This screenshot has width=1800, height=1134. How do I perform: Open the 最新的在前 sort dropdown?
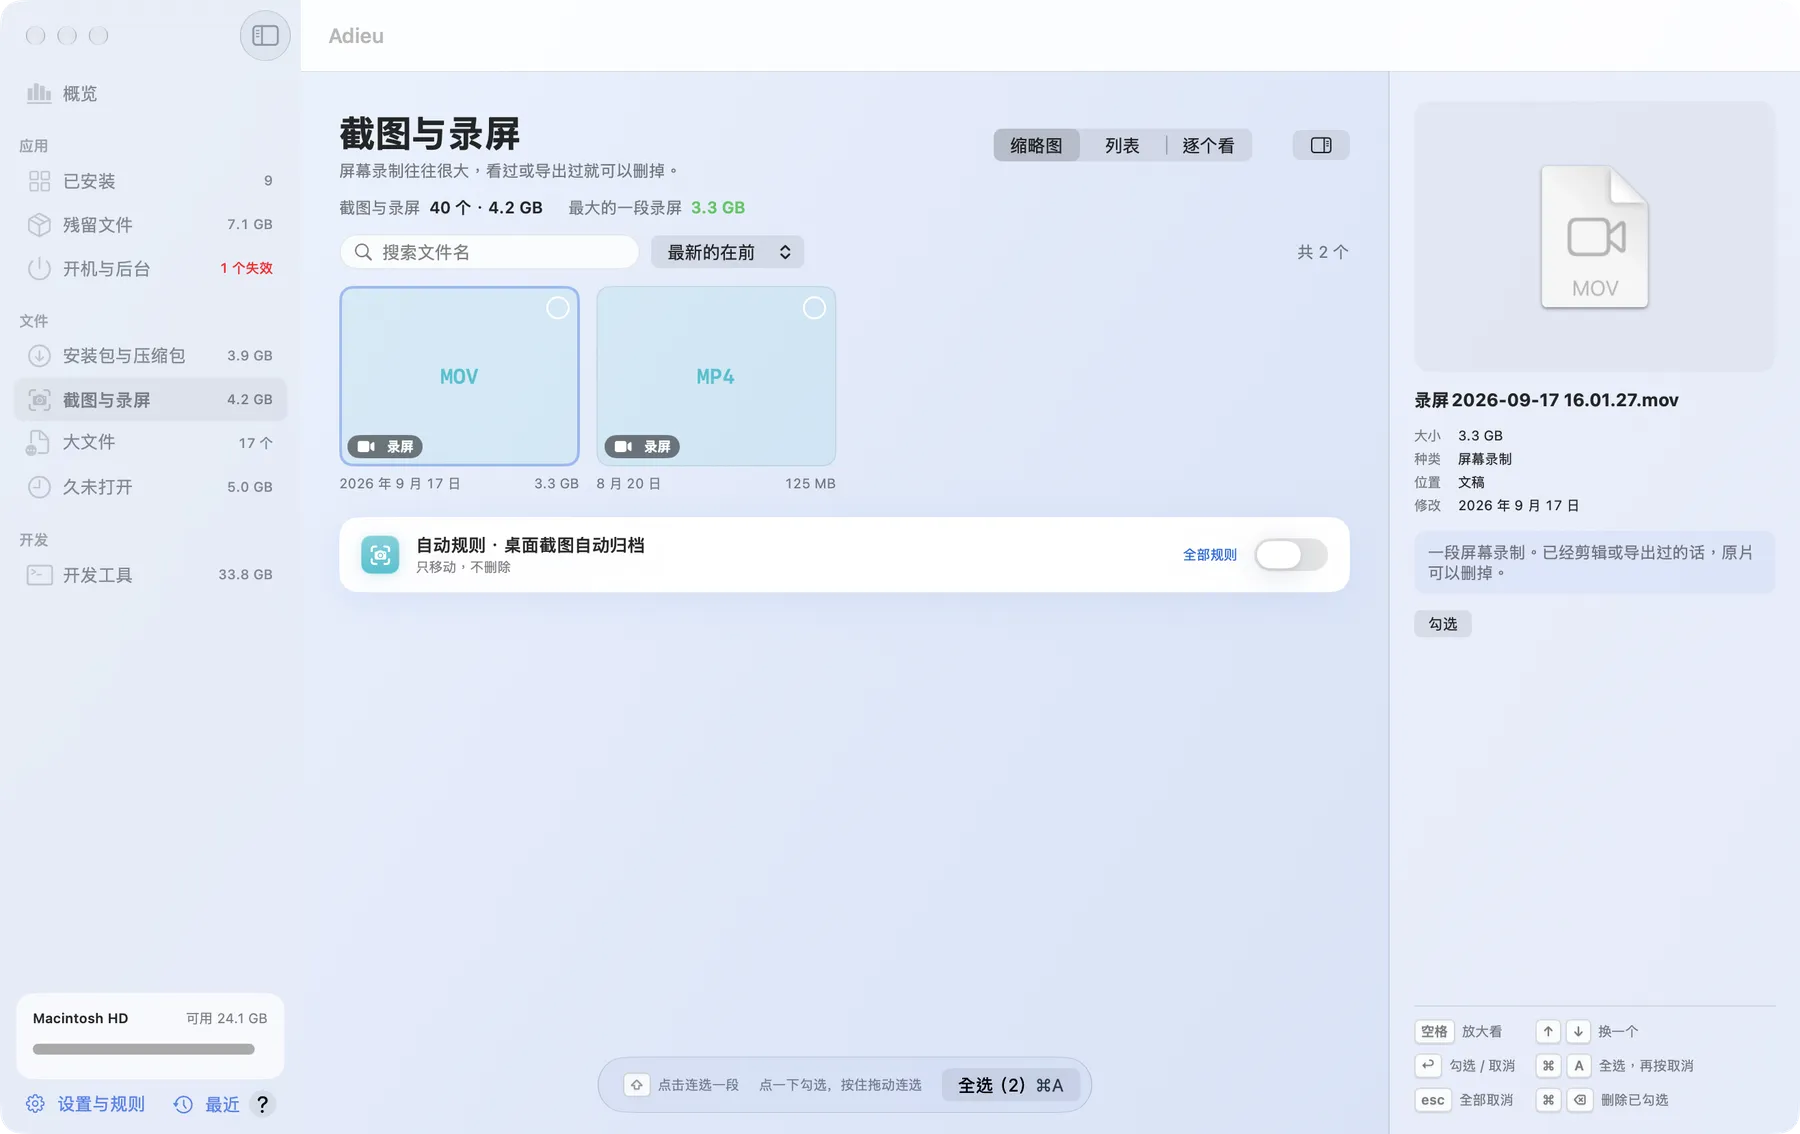pyautogui.click(x=728, y=252)
